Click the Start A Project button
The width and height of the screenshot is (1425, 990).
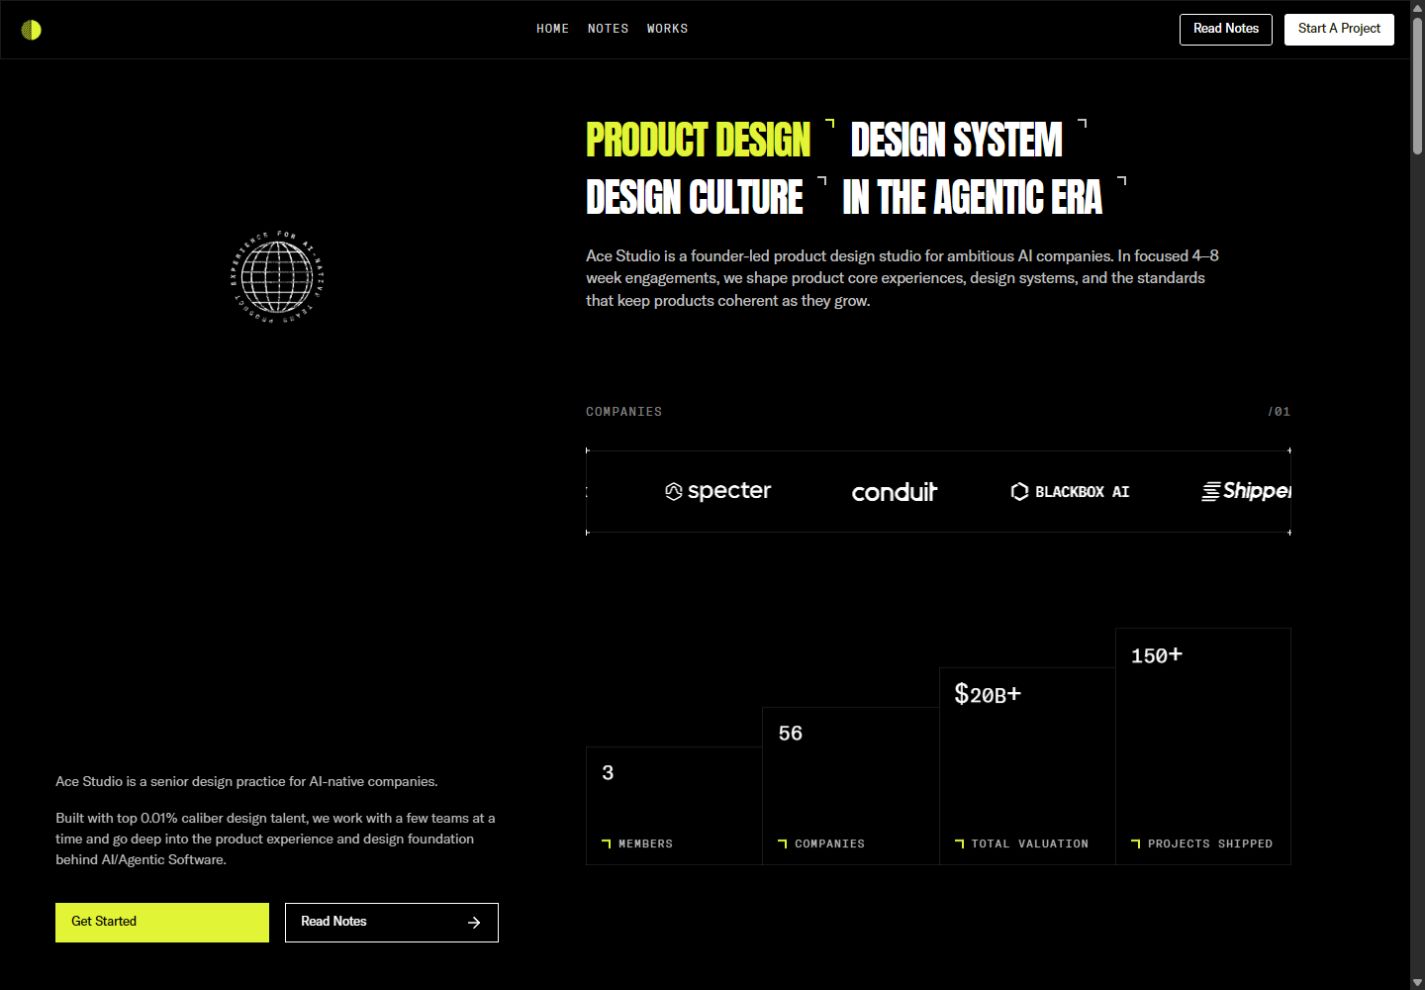[1339, 29]
